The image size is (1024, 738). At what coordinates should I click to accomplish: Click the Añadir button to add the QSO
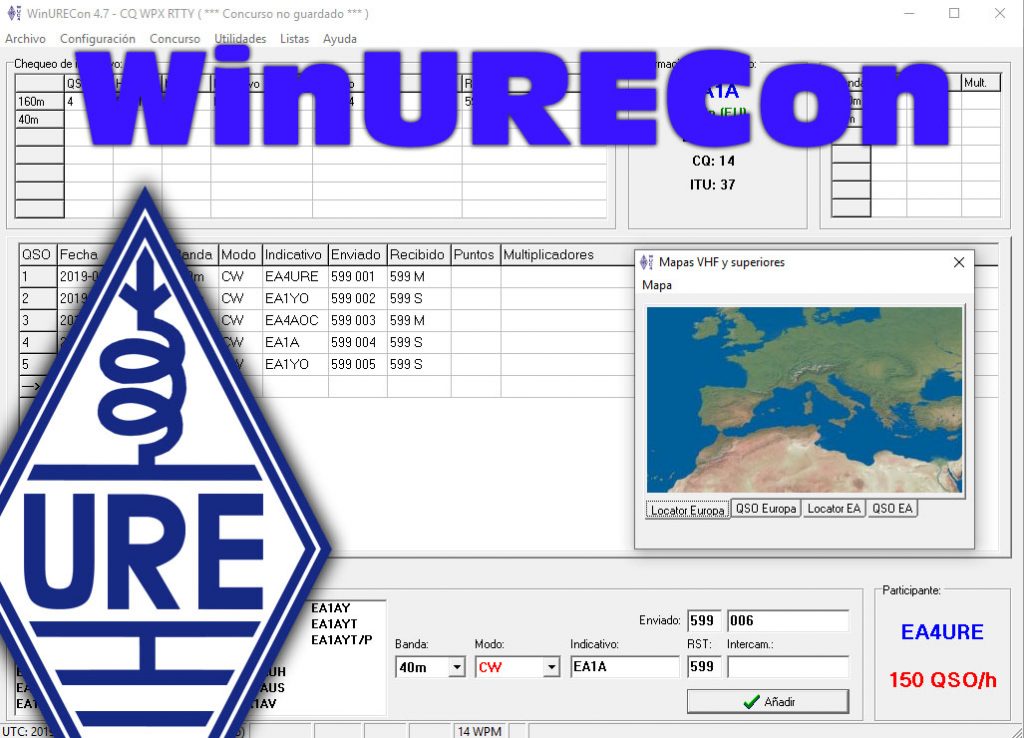coord(768,701)
